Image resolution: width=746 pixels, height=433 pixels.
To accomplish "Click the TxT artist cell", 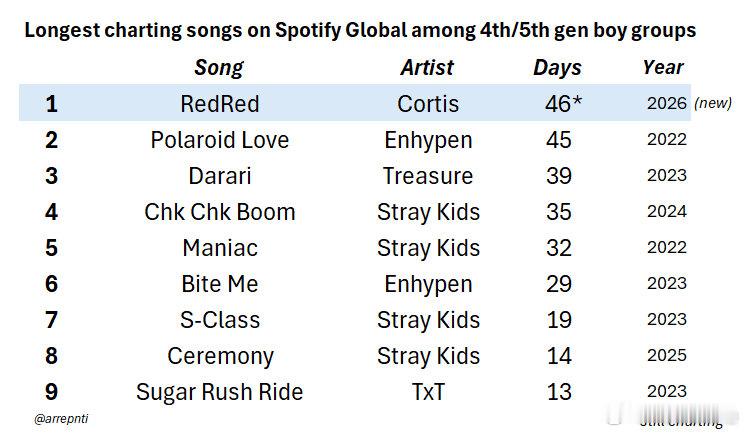I will tap(428, 392).
